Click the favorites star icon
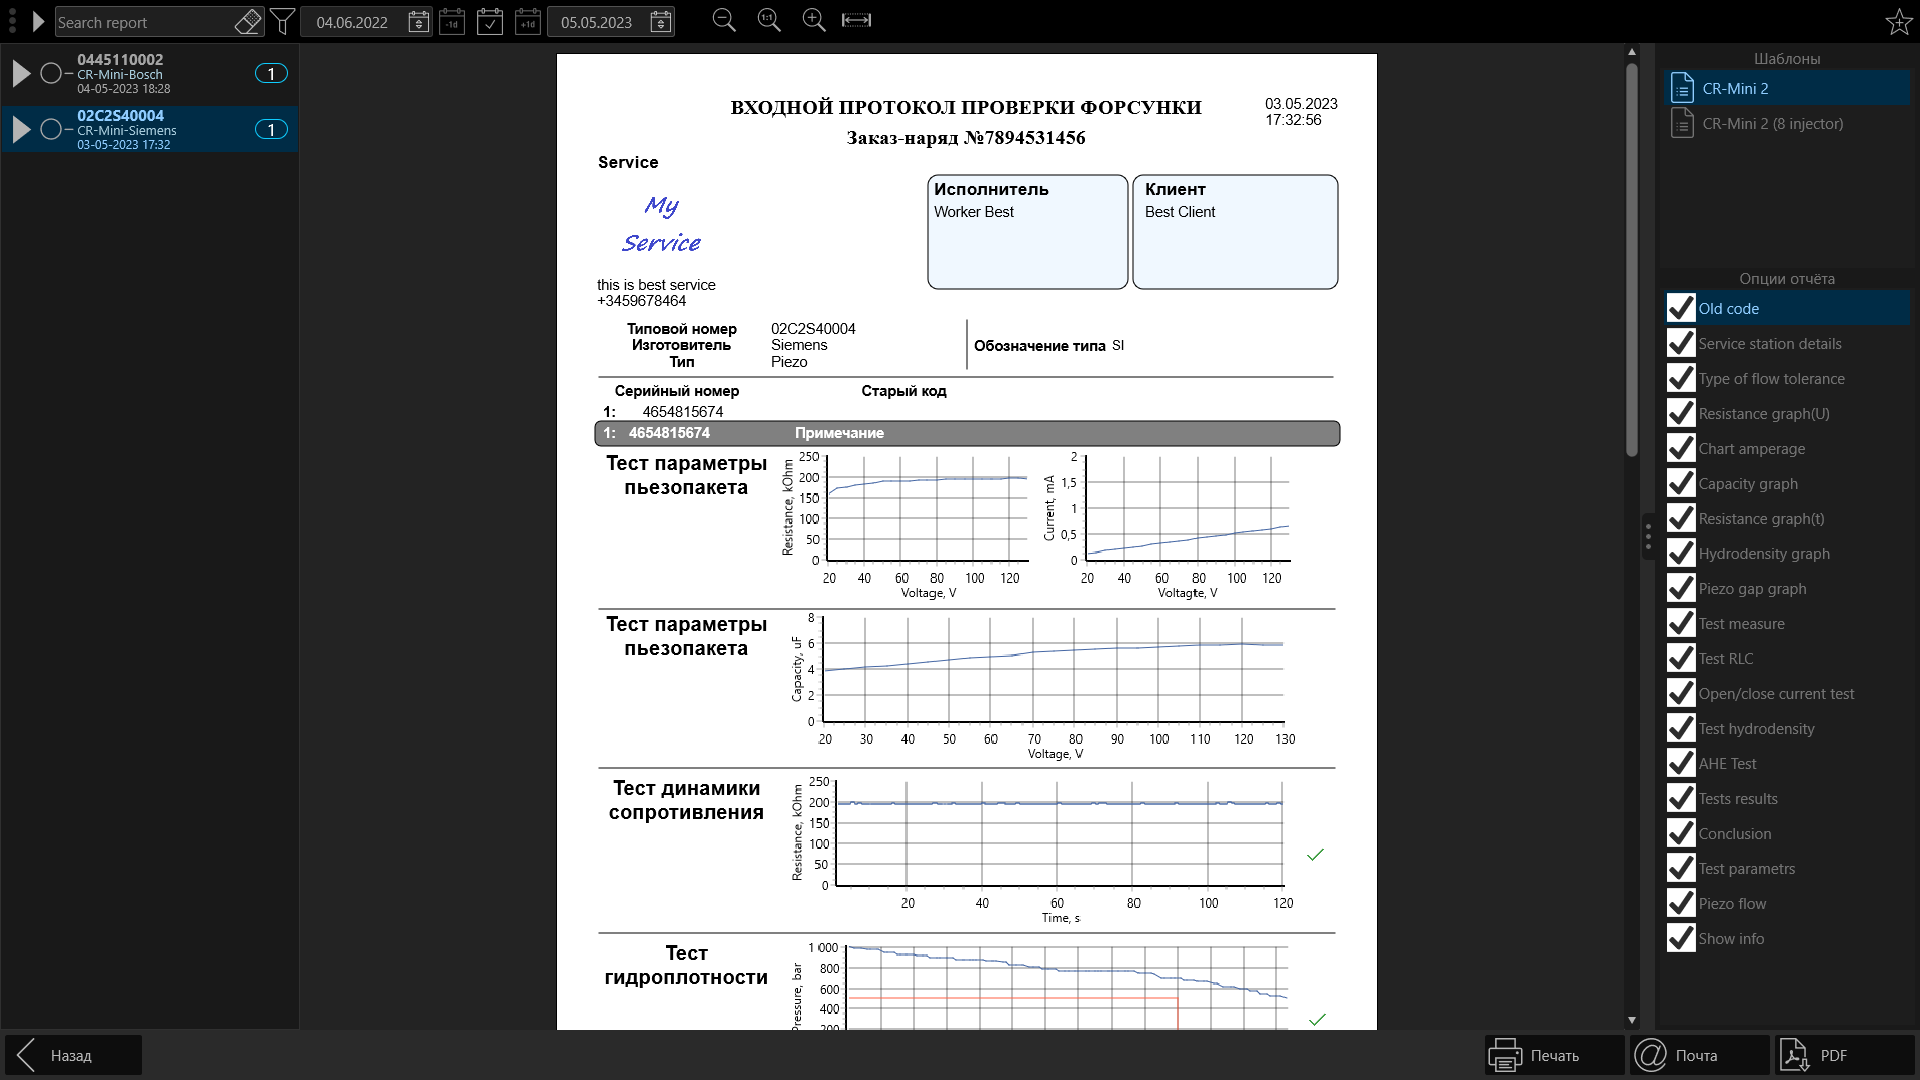 coord(1898,21)
